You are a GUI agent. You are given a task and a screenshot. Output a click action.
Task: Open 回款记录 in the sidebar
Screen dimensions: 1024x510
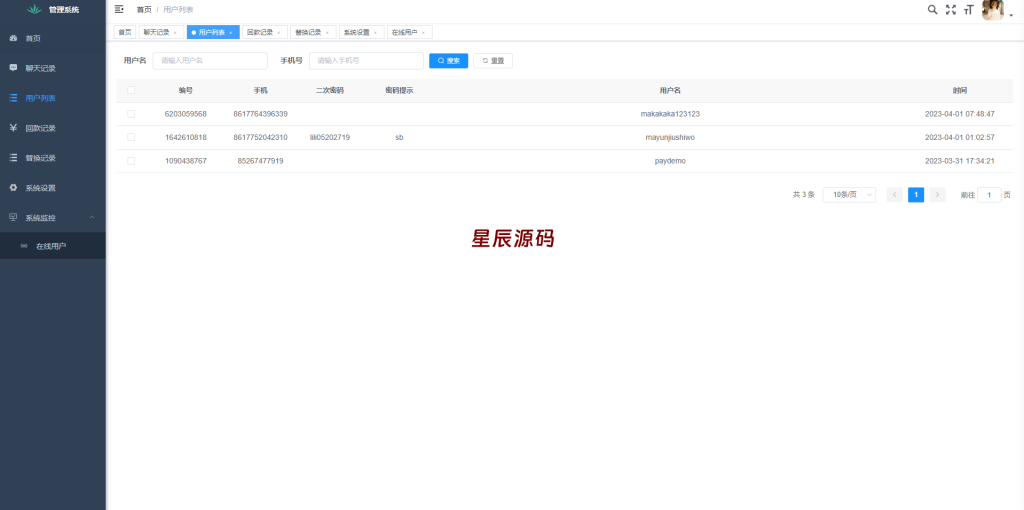(53, 129)
